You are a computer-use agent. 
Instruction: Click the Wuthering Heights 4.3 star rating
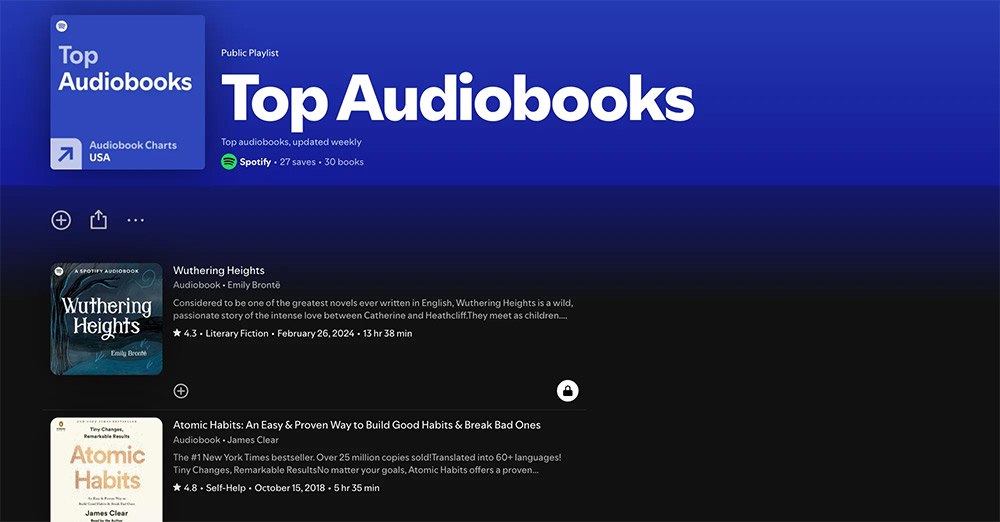pos(185,333)
